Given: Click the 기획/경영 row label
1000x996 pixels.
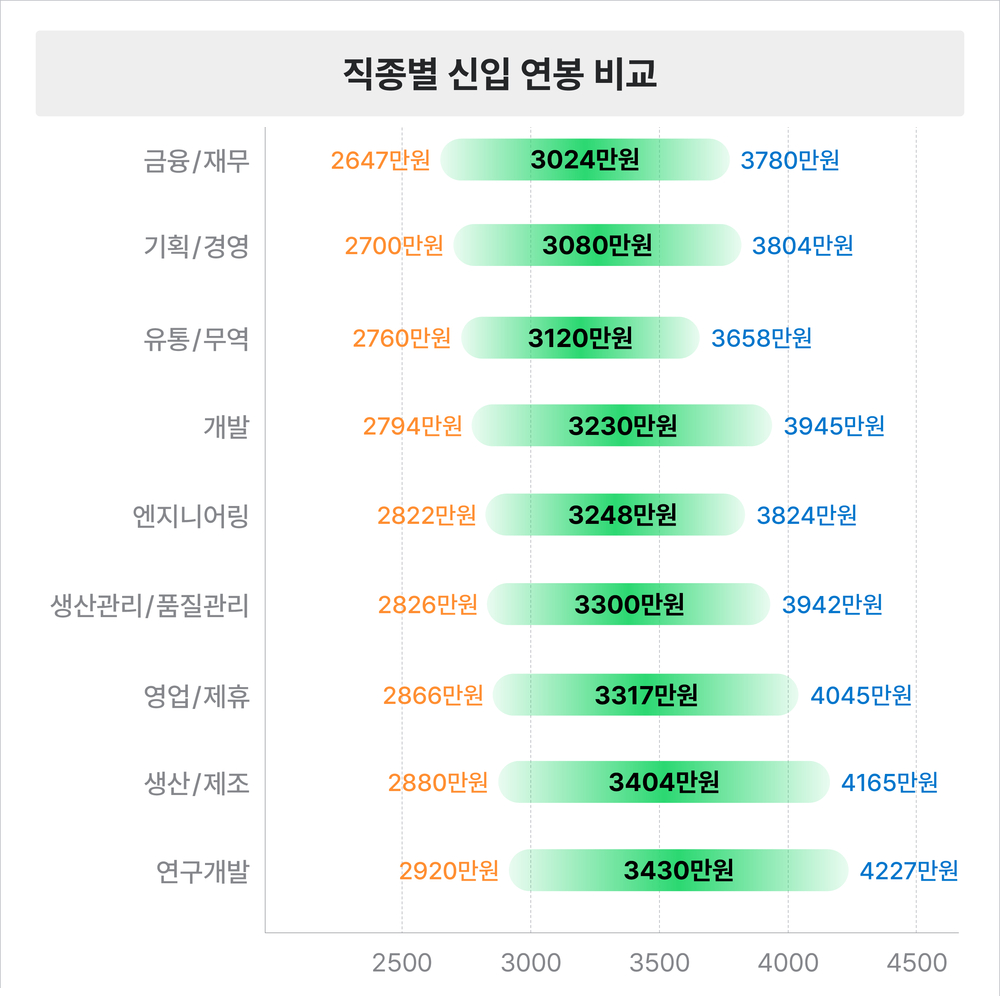Looking at the screenshot, I should point(196,246).
